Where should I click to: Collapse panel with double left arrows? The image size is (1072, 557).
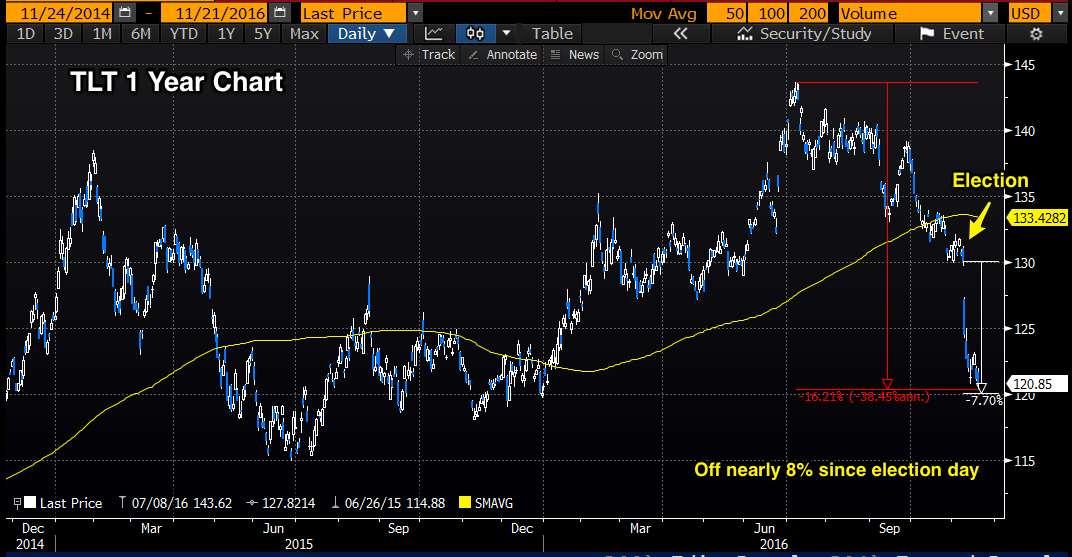[681, 33]
